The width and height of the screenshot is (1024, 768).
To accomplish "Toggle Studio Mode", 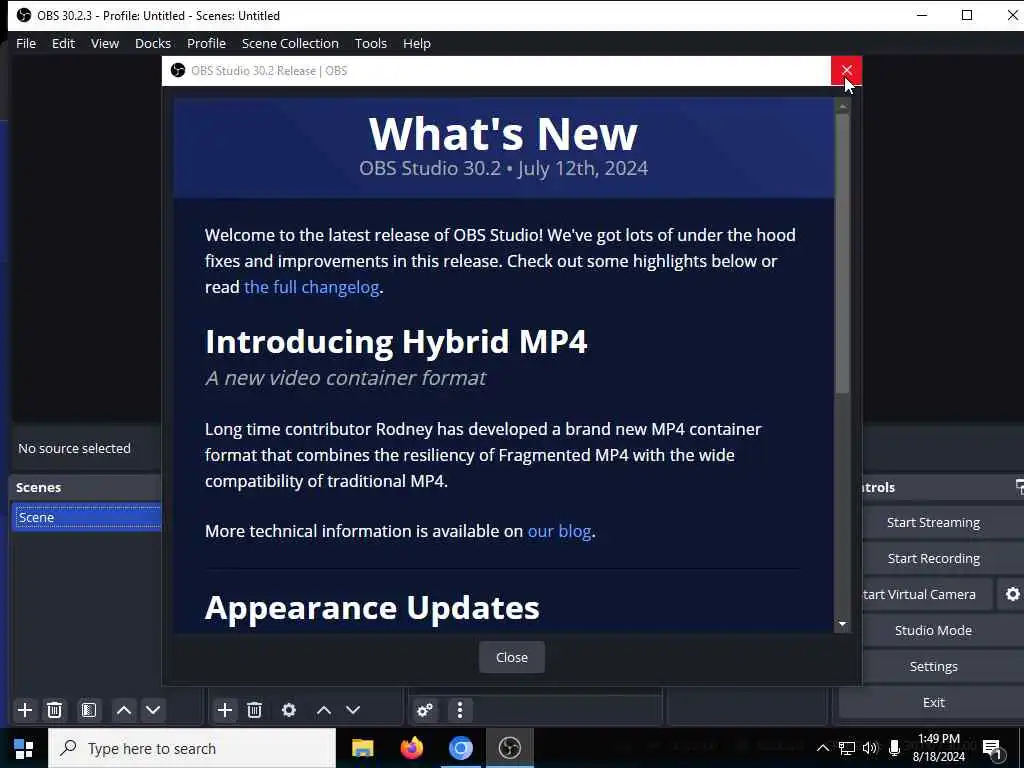I will click(933, 630).
